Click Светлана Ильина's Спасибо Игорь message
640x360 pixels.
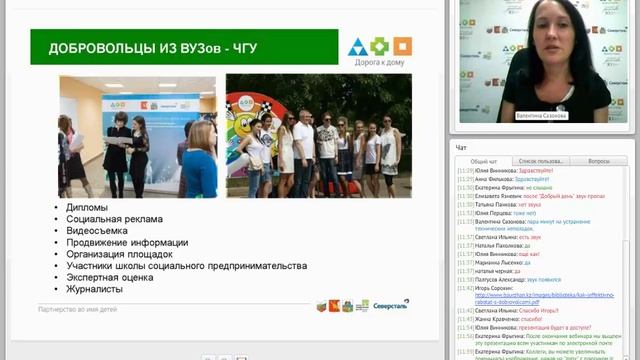pos(508,311)
